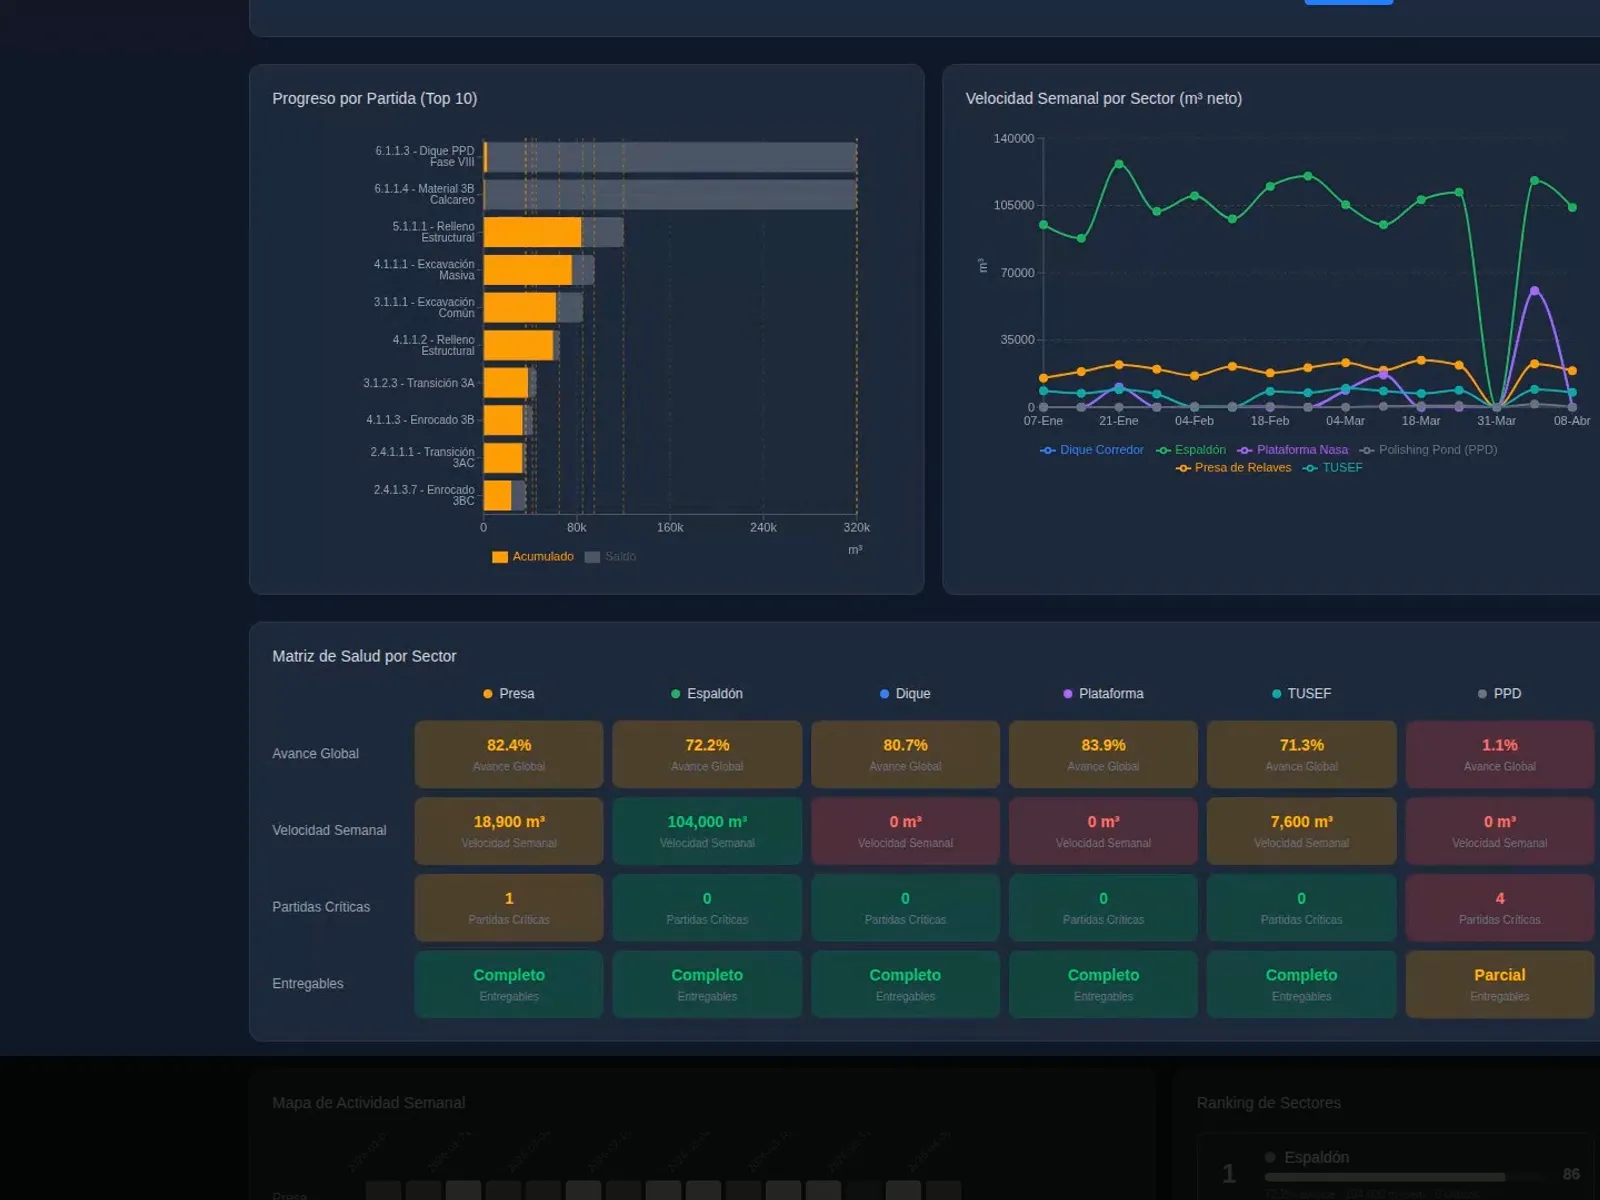Click the Plataforma column header in matrix
The image size is (1600, 1200).
(x=1103, y=694)
